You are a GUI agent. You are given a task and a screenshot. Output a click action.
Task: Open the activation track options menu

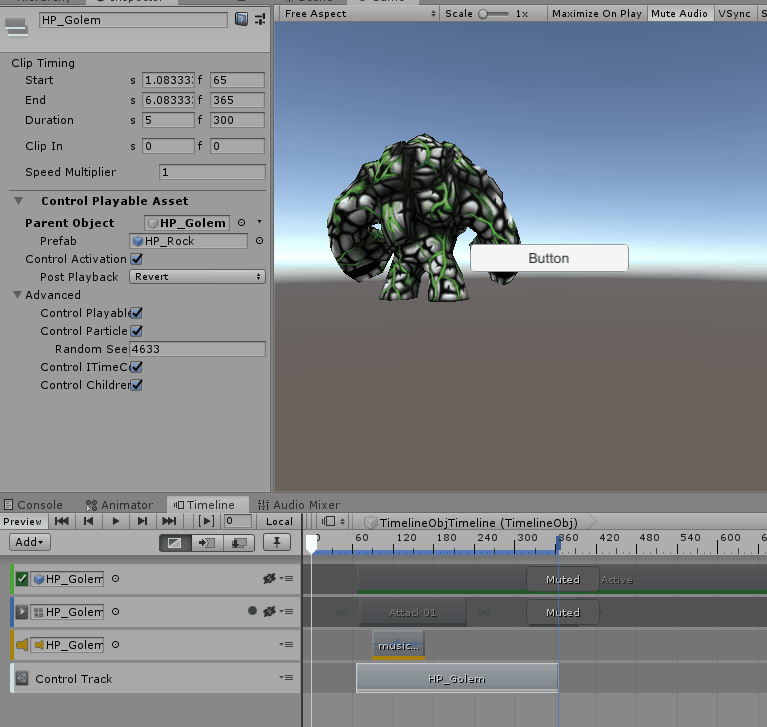(x=287, y=578)
